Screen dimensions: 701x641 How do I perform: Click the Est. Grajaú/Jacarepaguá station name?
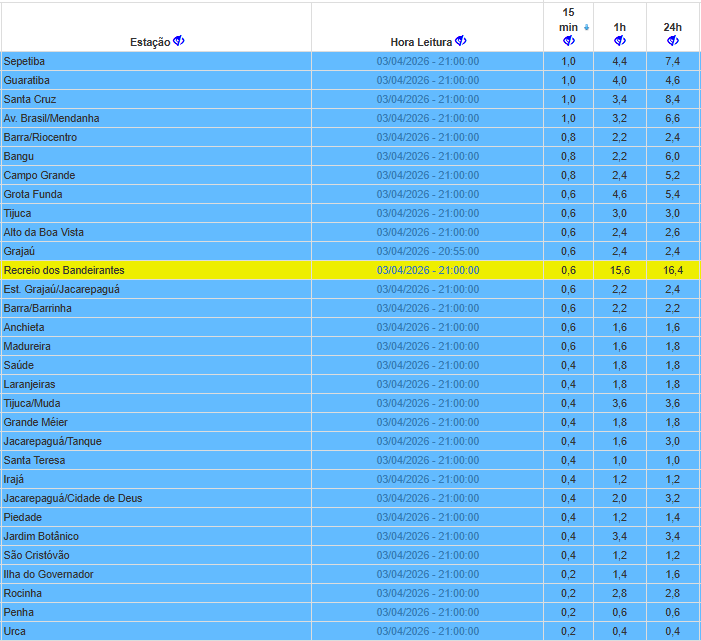(62, 289)
